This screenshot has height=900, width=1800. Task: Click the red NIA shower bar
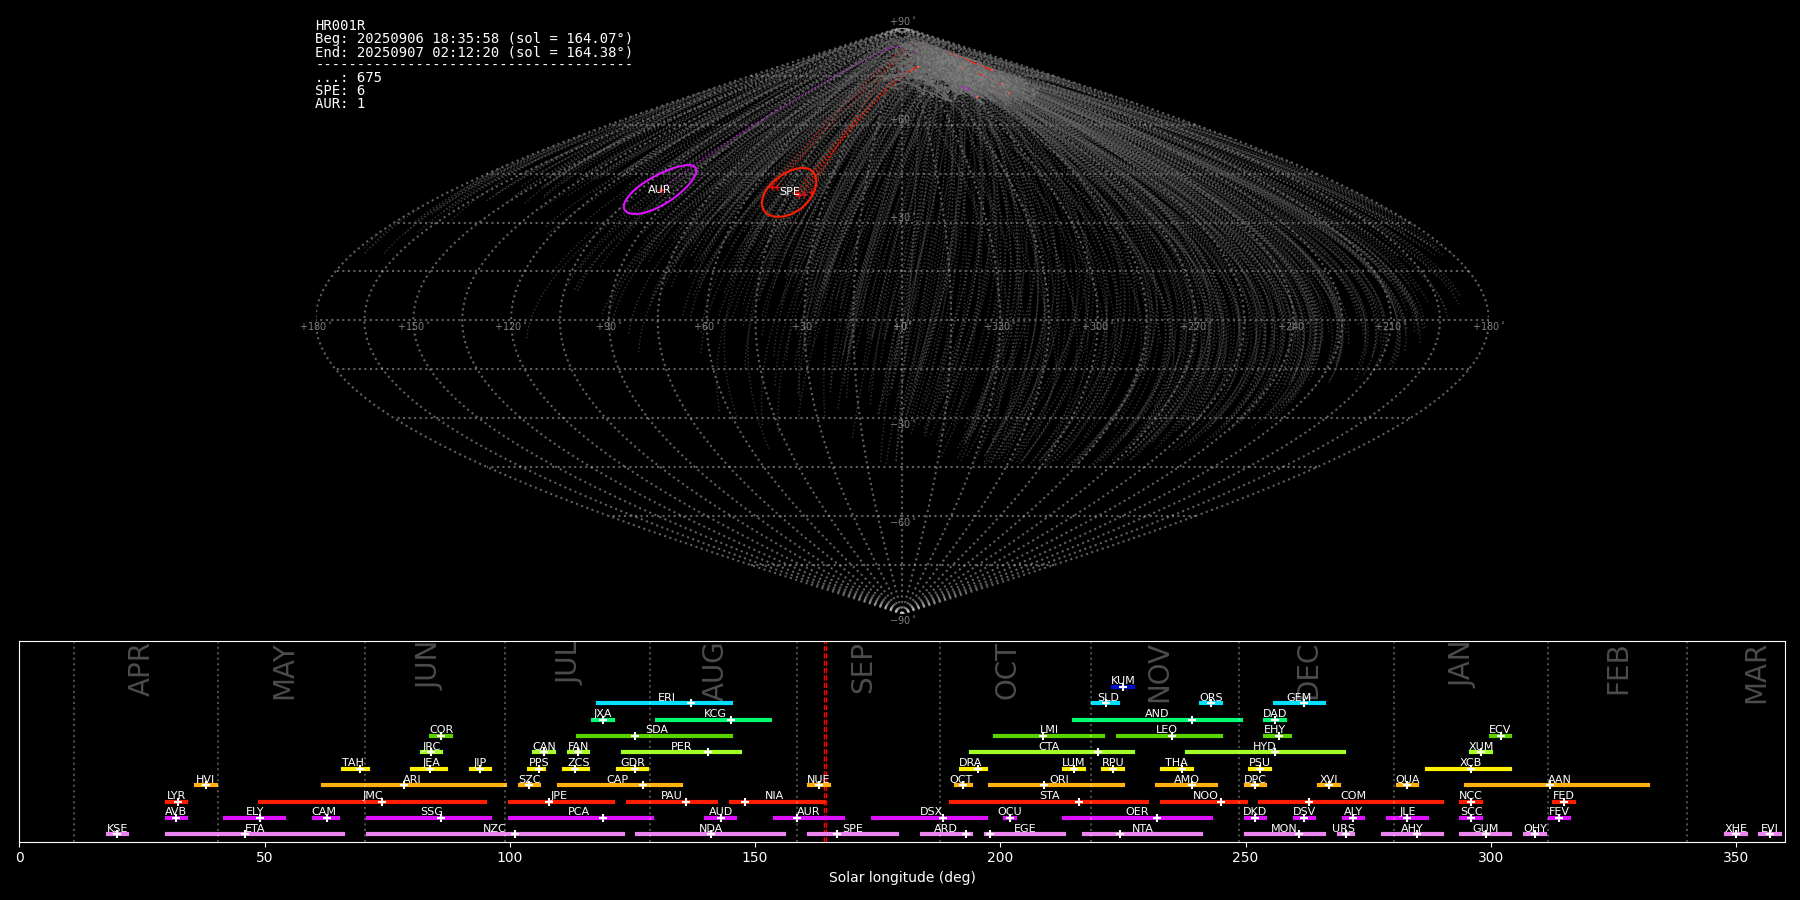tap(777, 801)
